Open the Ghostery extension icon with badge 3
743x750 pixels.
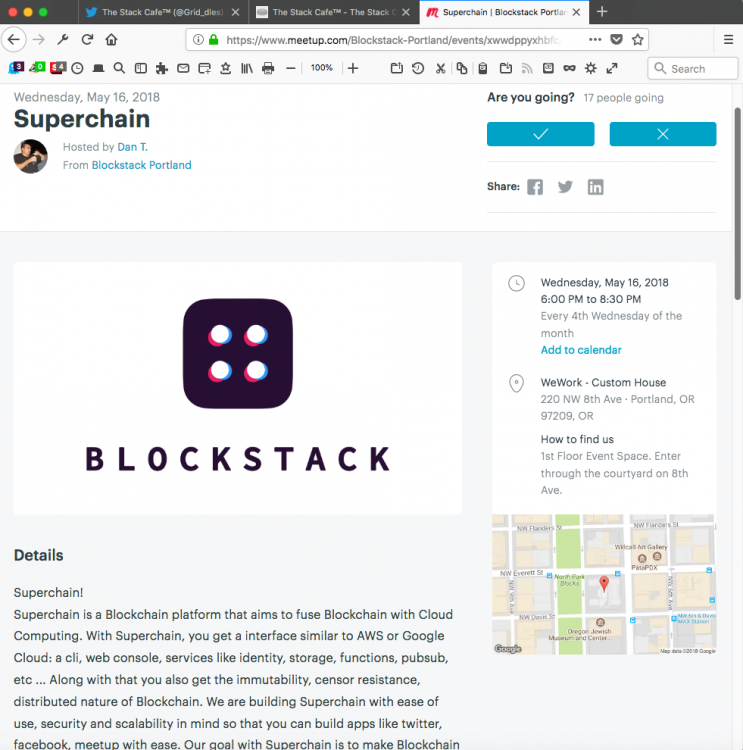(x=16, y=68)
